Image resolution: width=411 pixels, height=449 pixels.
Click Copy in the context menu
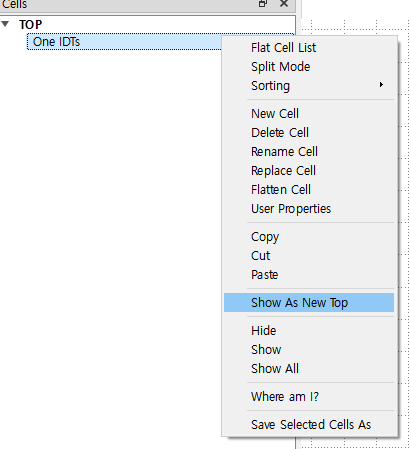265,237
